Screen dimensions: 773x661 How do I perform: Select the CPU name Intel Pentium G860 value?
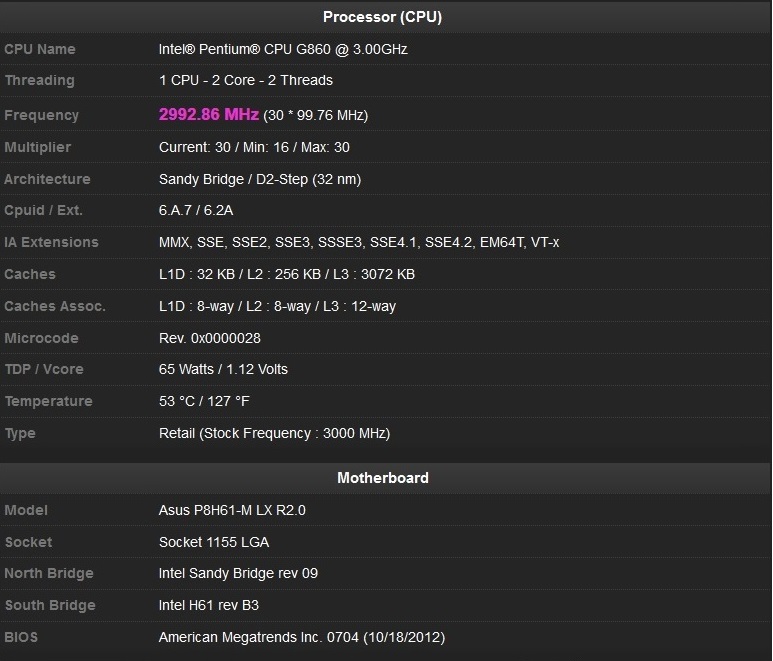(283, 49)
